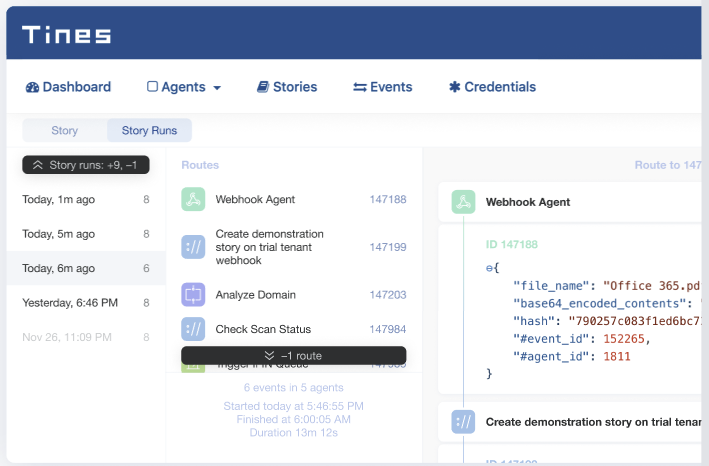
Task: Open the Agents dropdown menu
Action: point(184,87)
